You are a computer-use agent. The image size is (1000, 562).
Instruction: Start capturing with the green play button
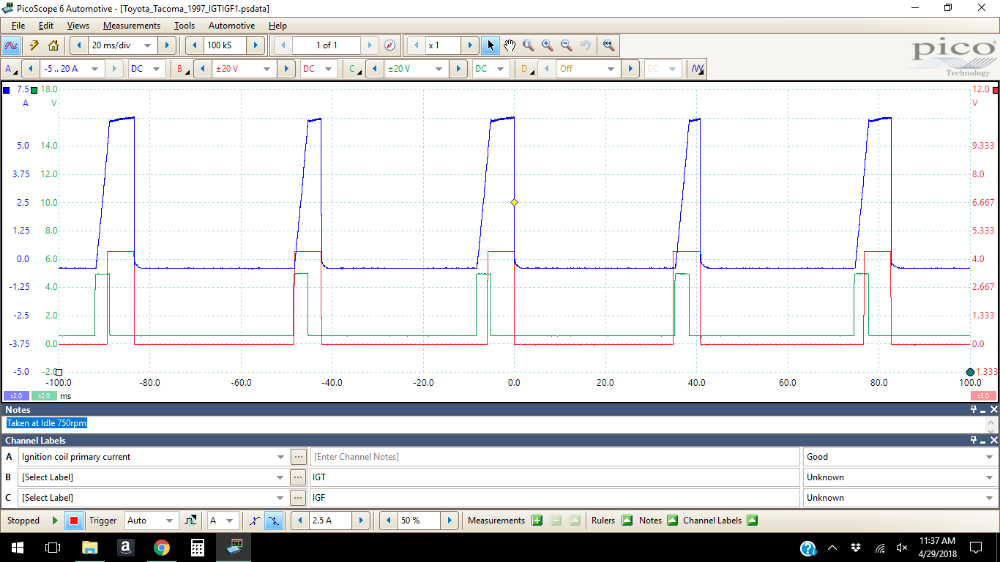pyautogui.click(x=55, y=521)
